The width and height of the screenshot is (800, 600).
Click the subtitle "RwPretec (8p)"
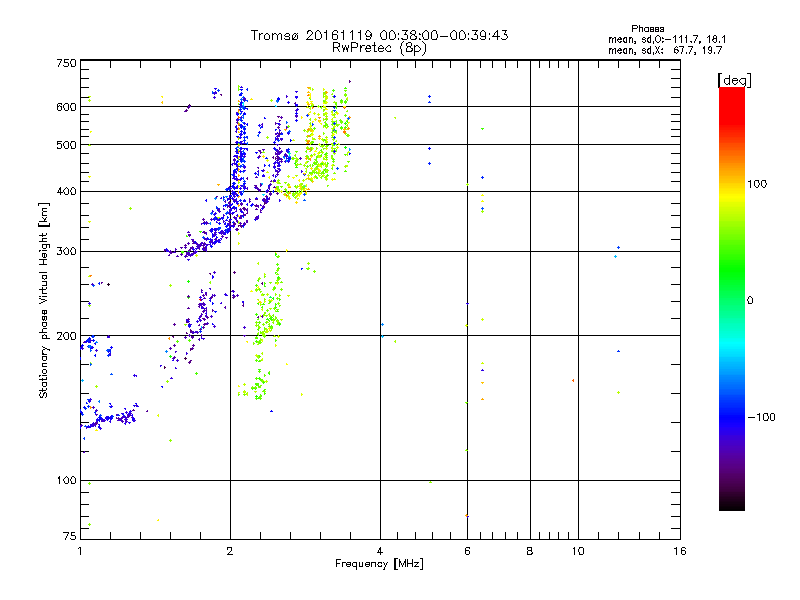pos(379,48)
